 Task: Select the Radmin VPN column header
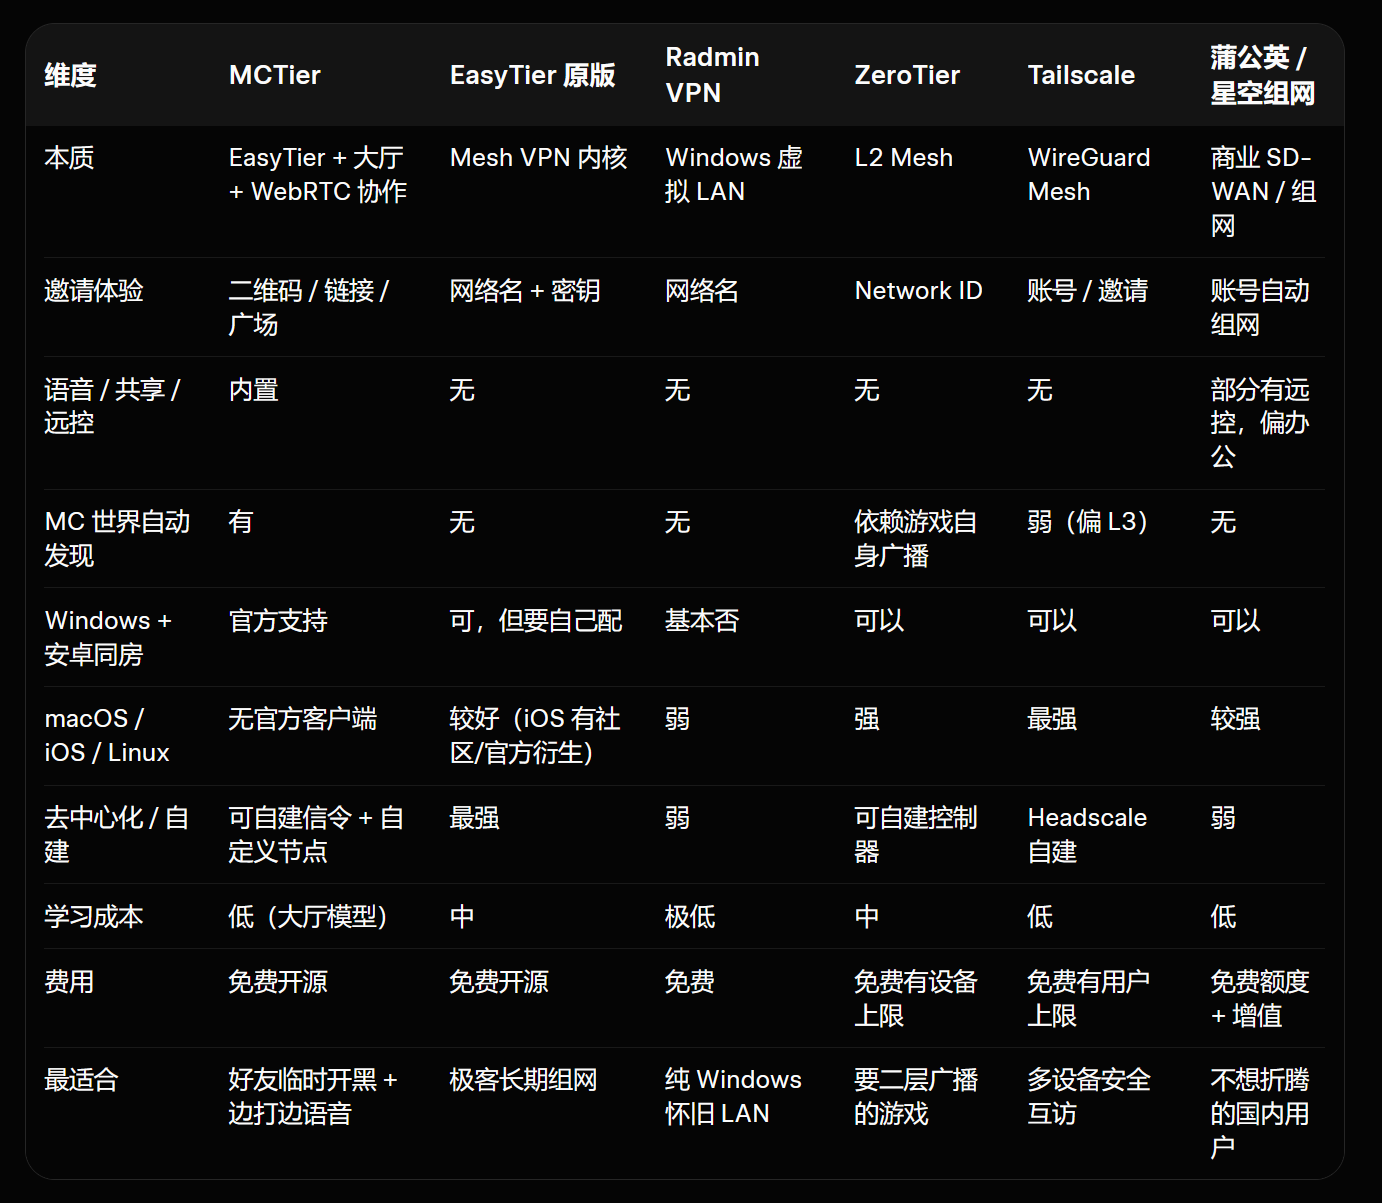[712, 75]
